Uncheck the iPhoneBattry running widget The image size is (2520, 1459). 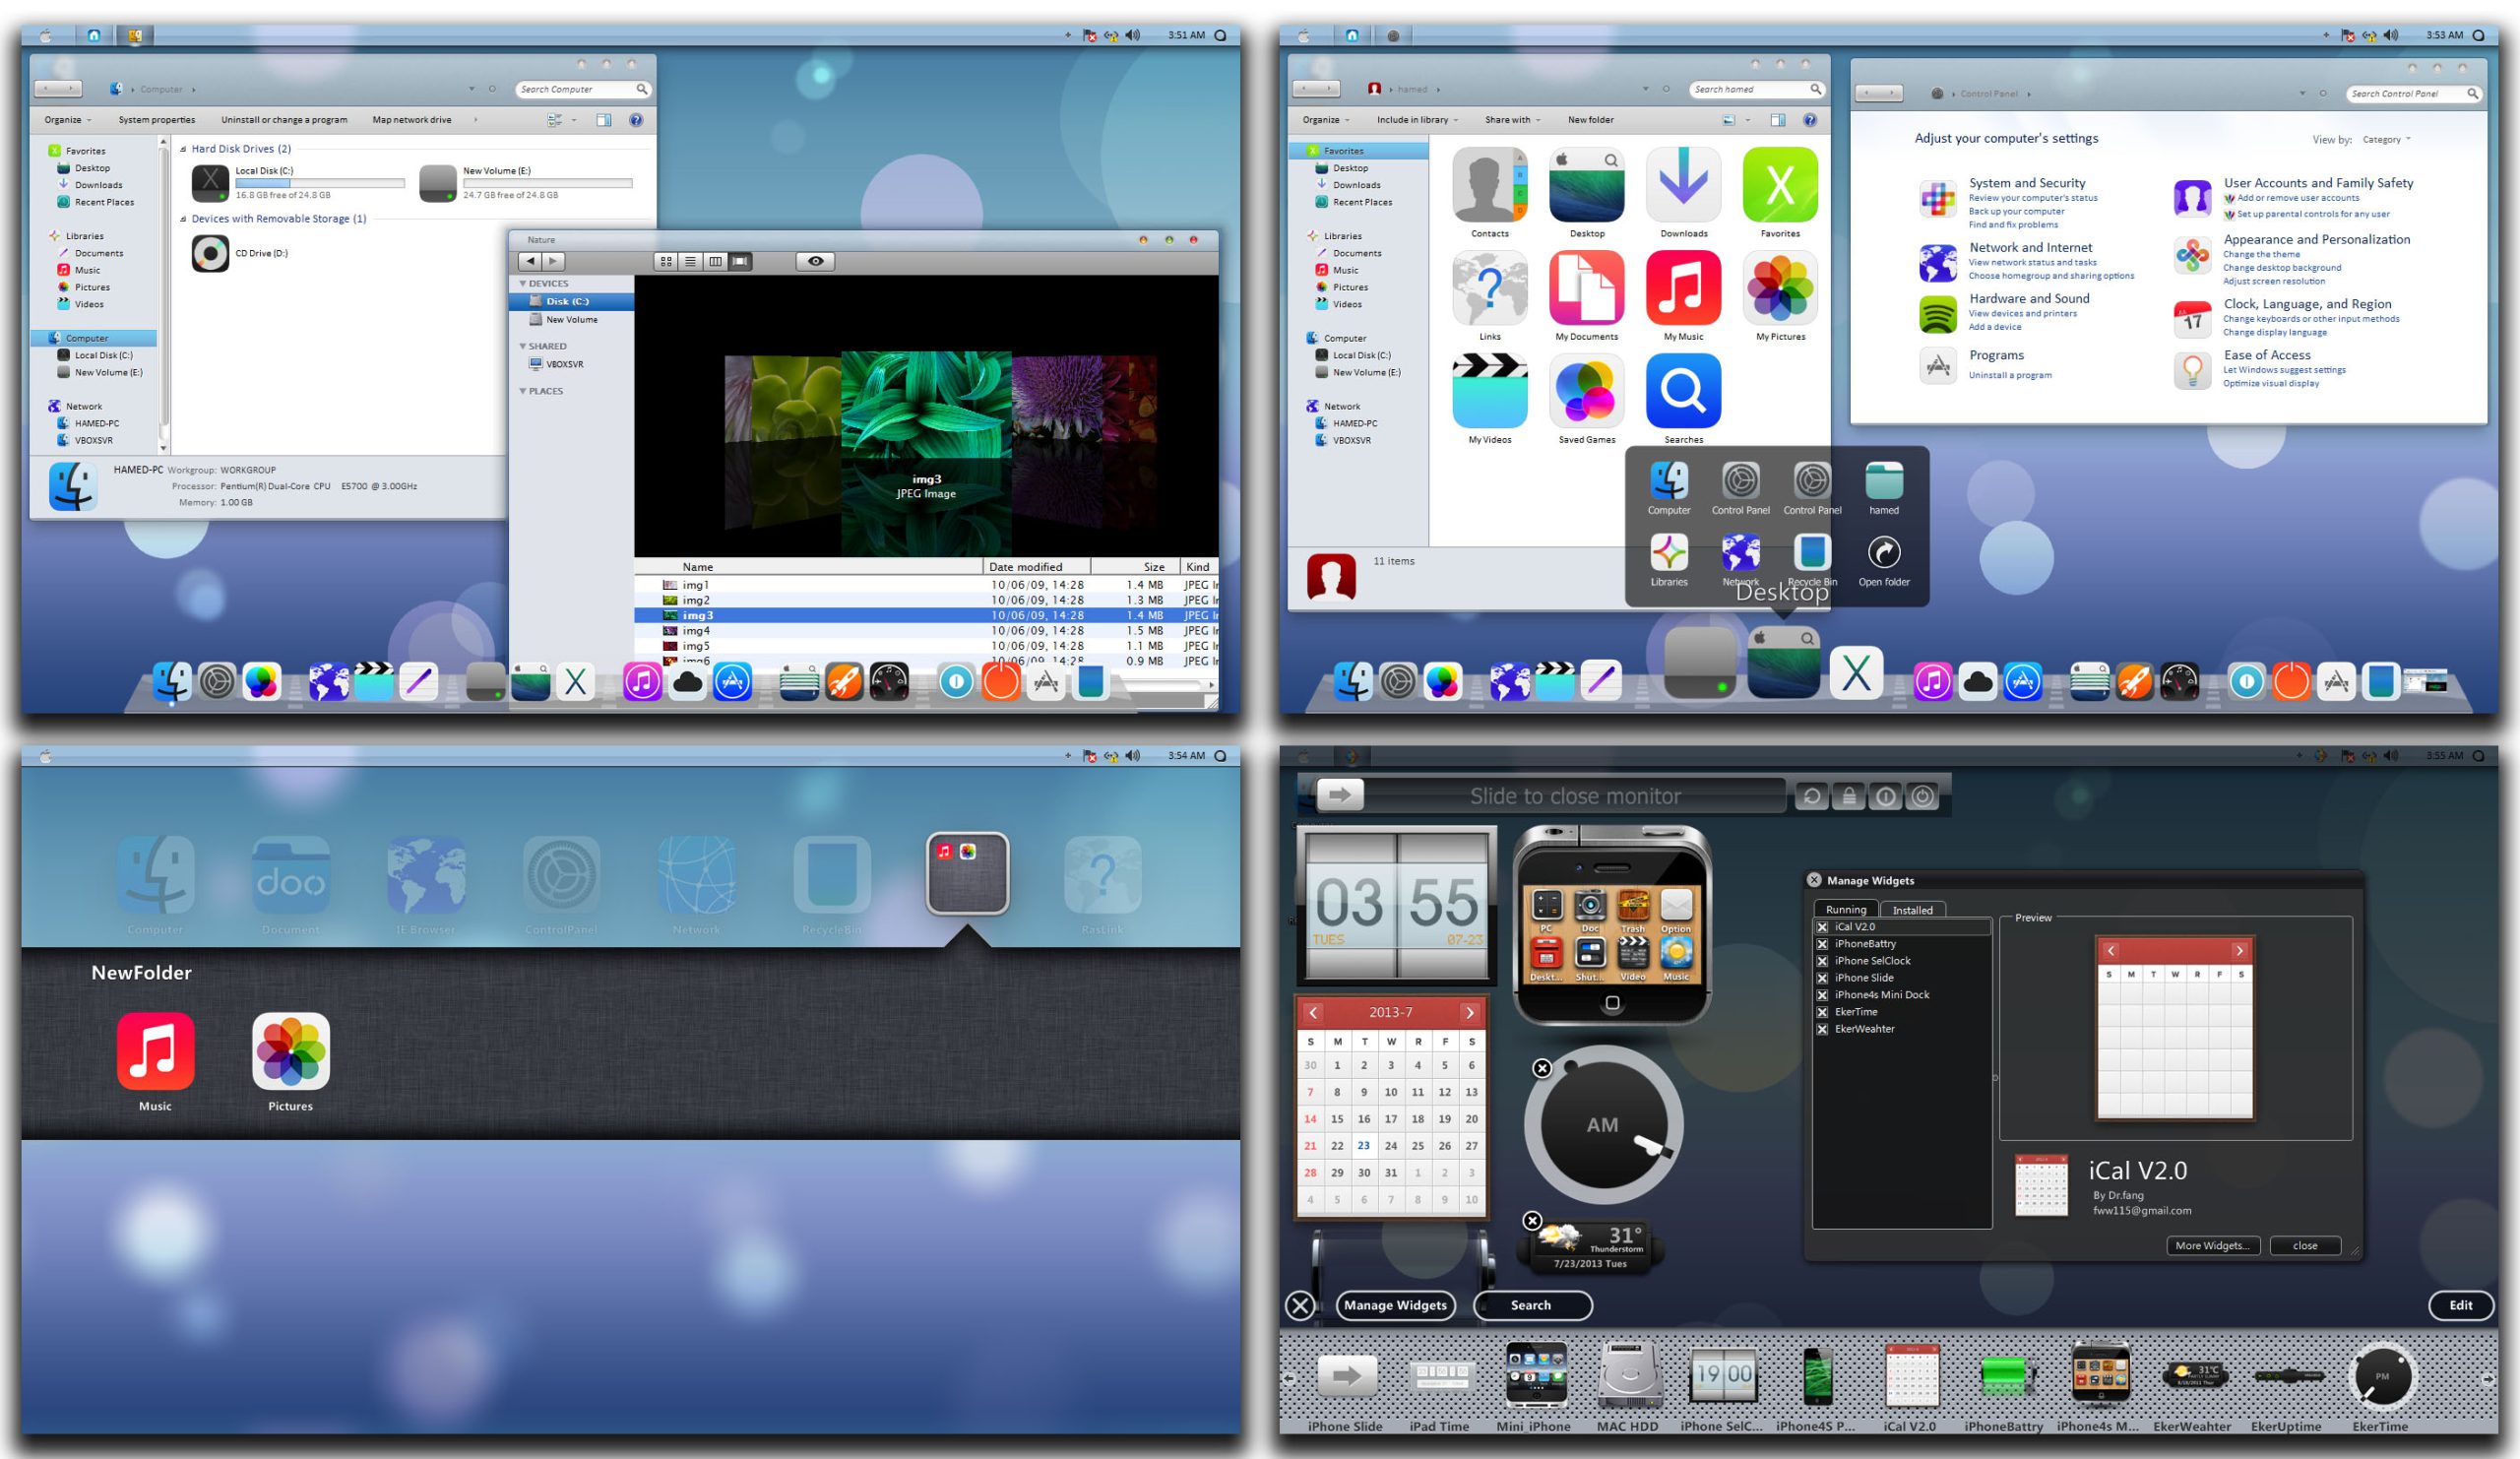pos(1822,944)
